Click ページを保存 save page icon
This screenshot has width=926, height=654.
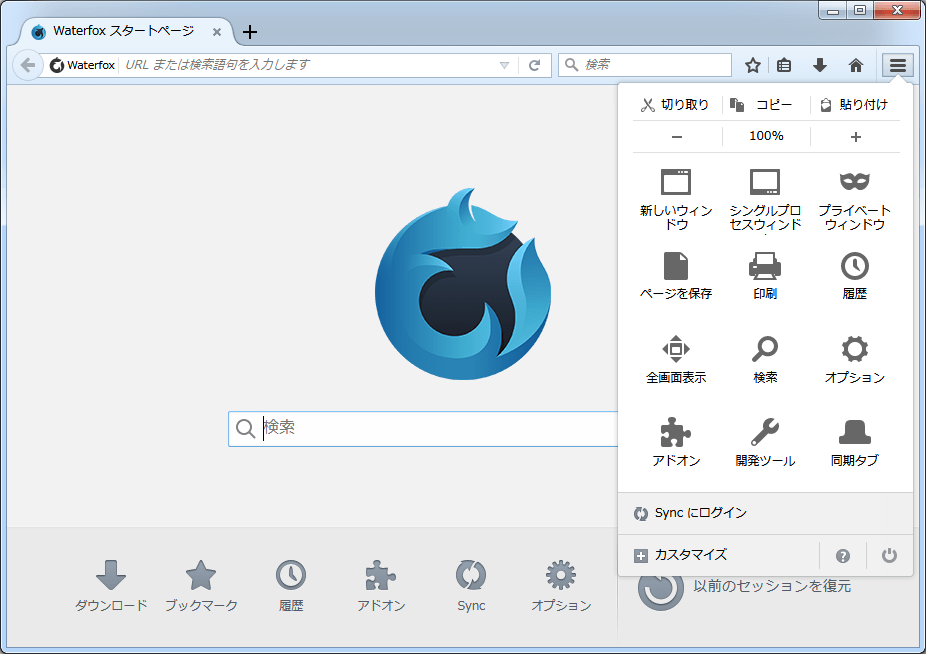676,274
